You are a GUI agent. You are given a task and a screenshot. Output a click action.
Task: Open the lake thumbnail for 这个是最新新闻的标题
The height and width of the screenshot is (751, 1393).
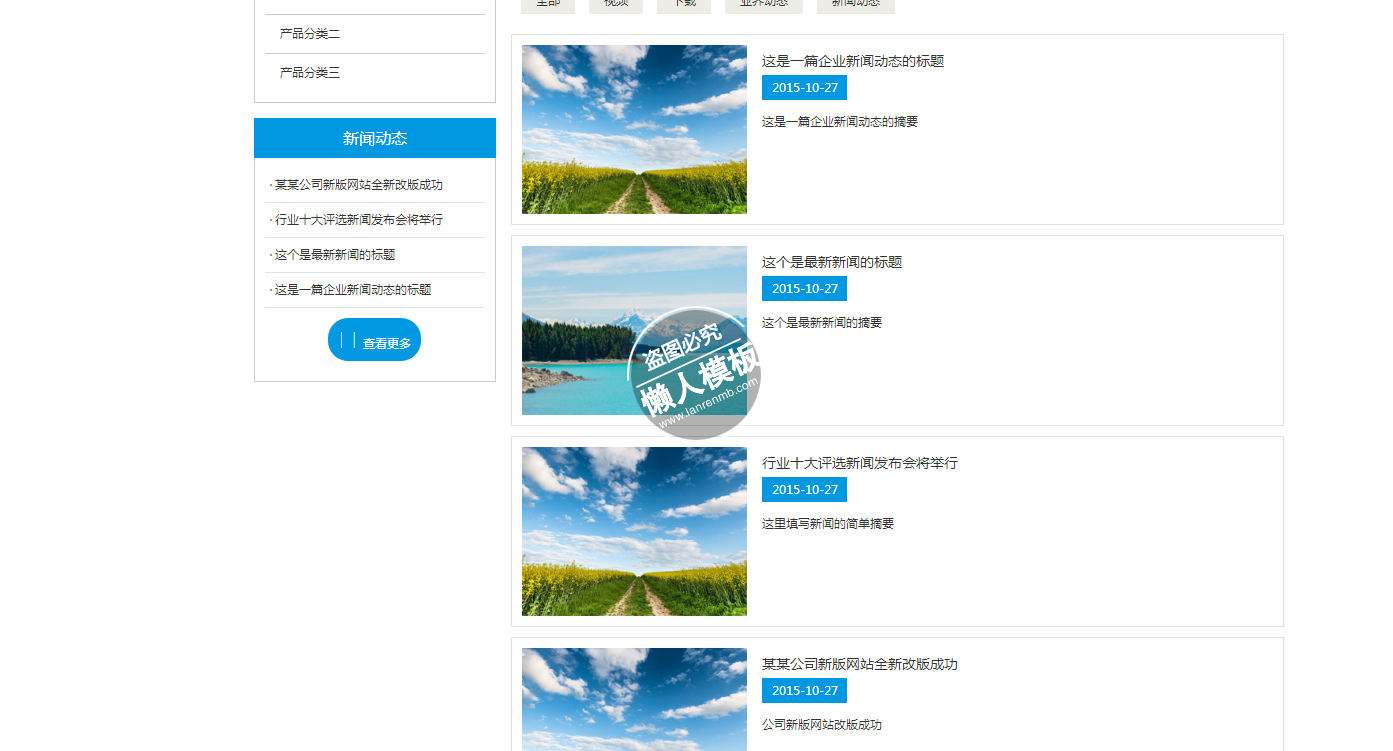(x=634, y=330)
